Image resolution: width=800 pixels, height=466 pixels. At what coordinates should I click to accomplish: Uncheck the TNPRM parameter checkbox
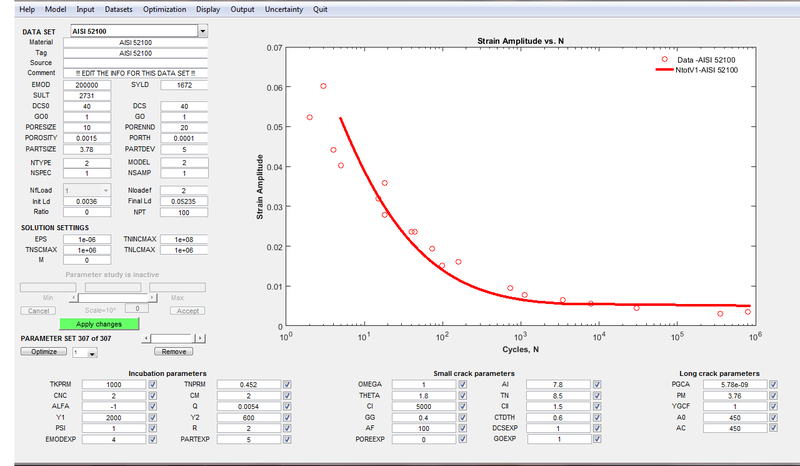coord(287,384)
